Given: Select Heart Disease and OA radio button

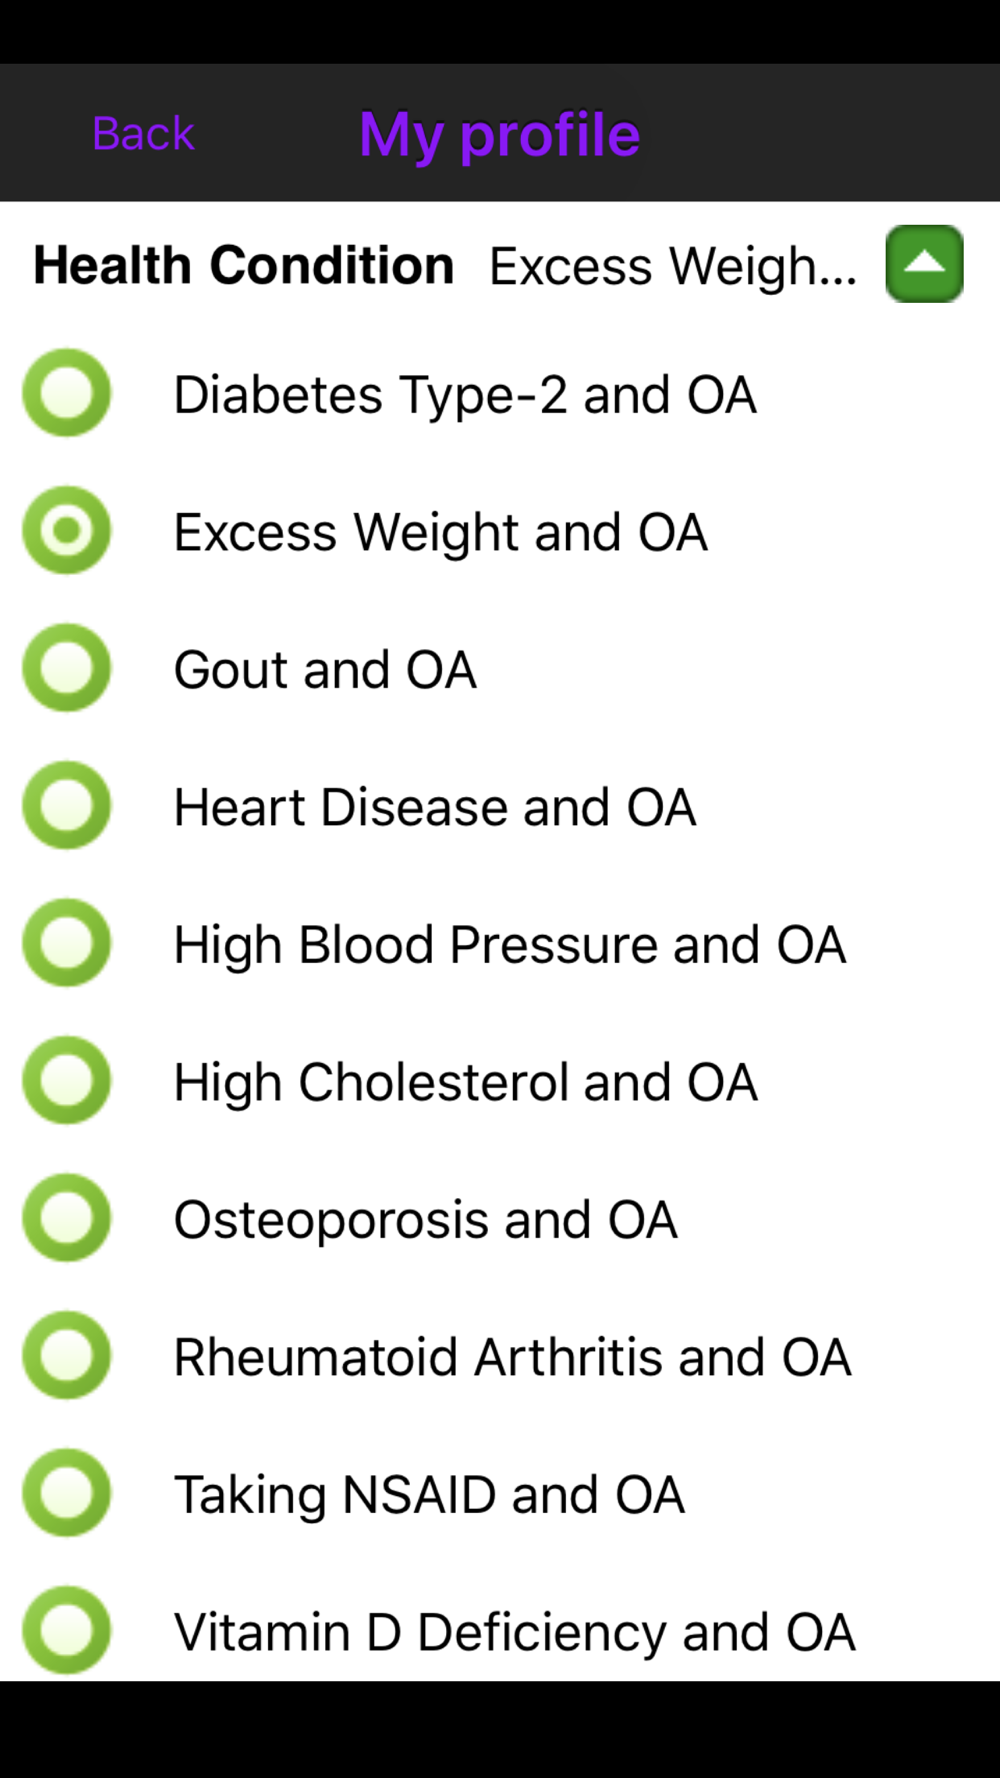Looking at the screenshot, I should click(x=67, y=805).
